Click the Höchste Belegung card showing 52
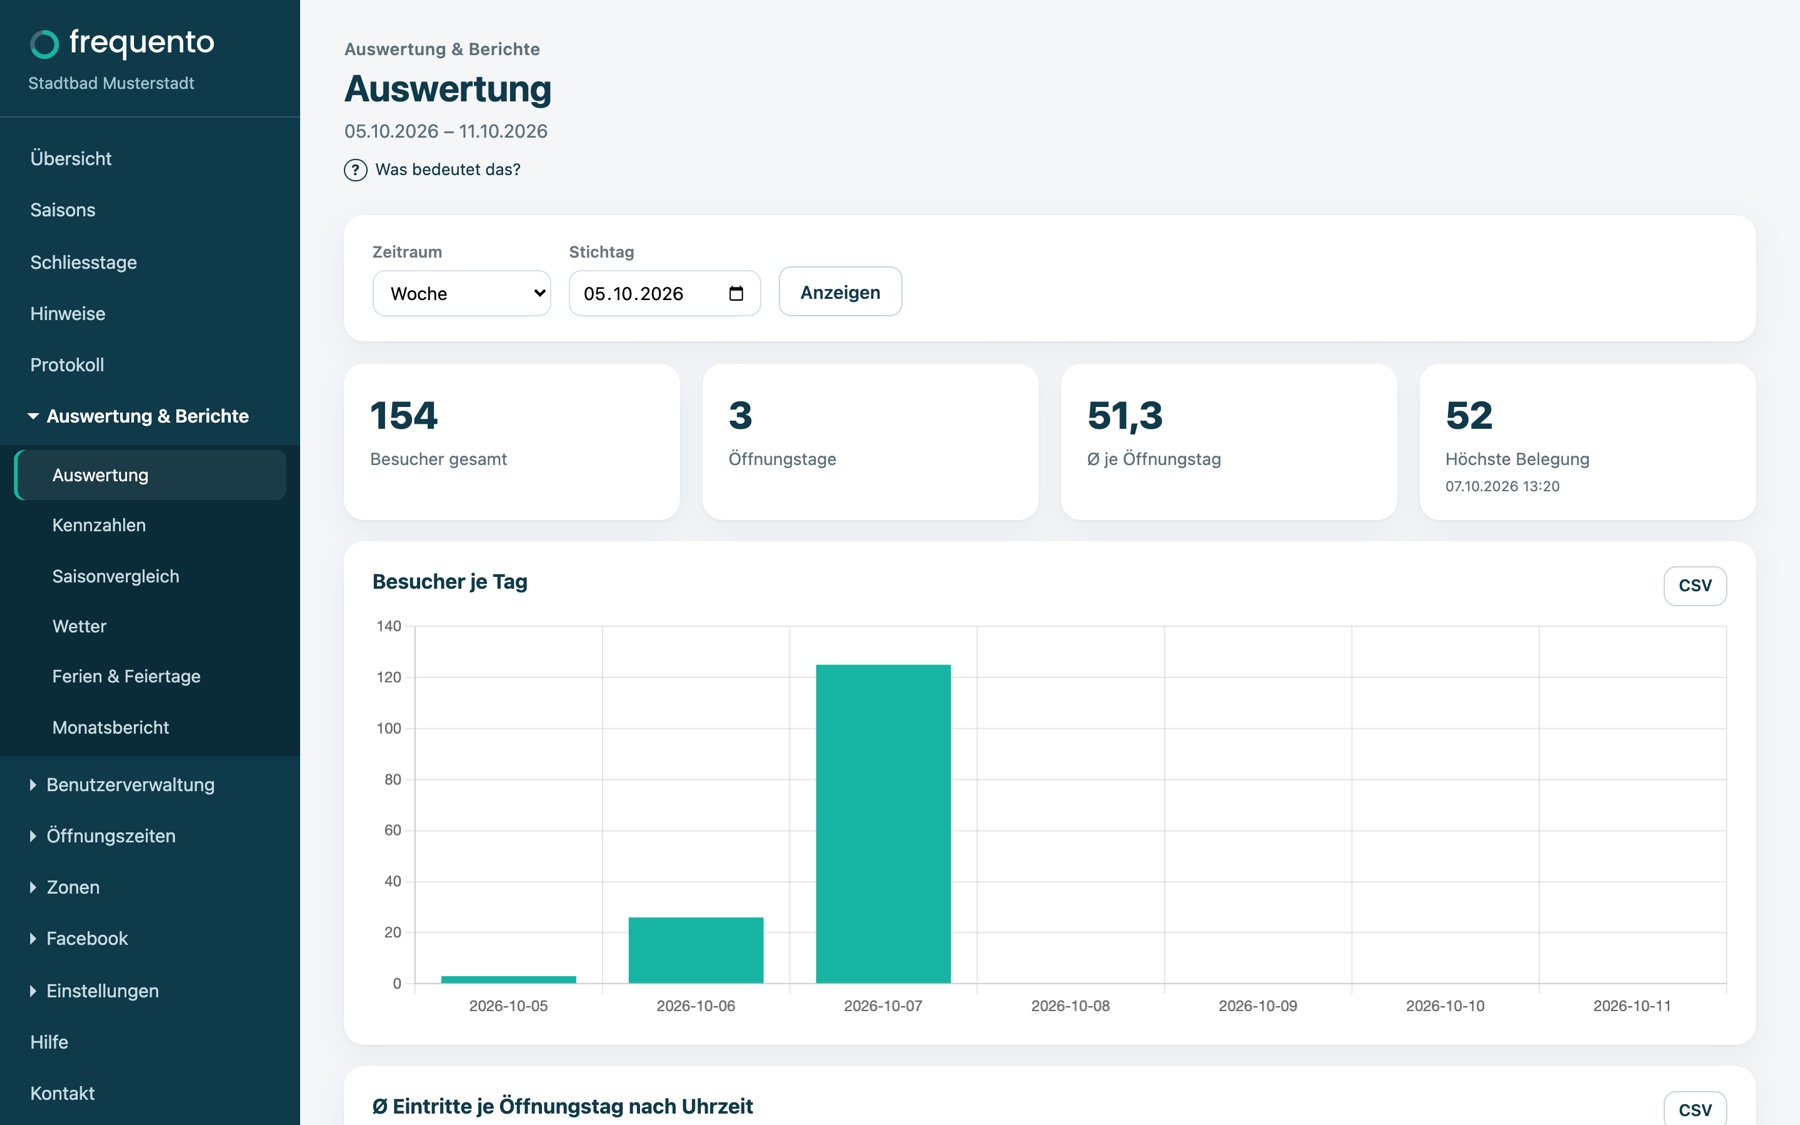Viewport: 1800px width, 1125px height. pos(1588,441)
